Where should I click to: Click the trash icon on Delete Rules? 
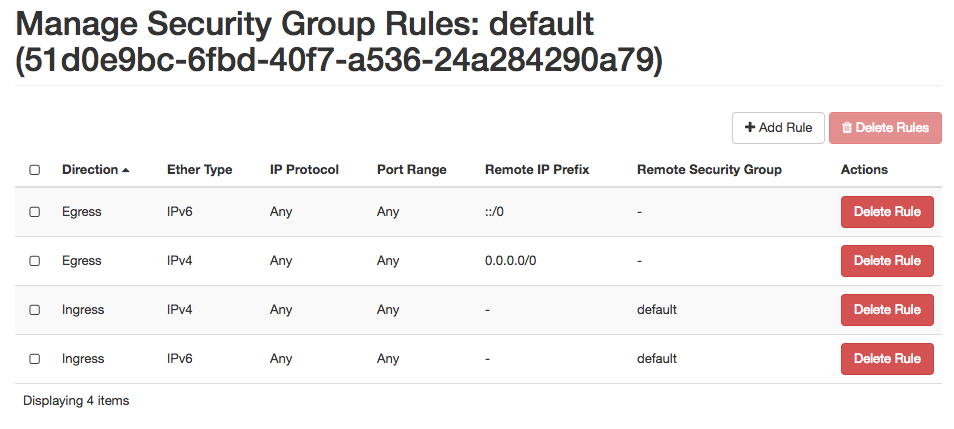pos(847,128)
